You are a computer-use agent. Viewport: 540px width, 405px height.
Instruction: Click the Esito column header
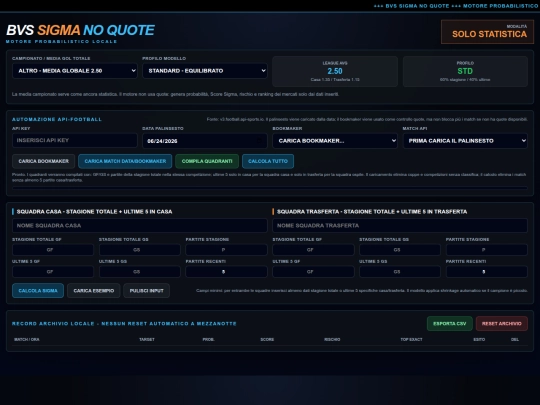click(x=479, y=340)
